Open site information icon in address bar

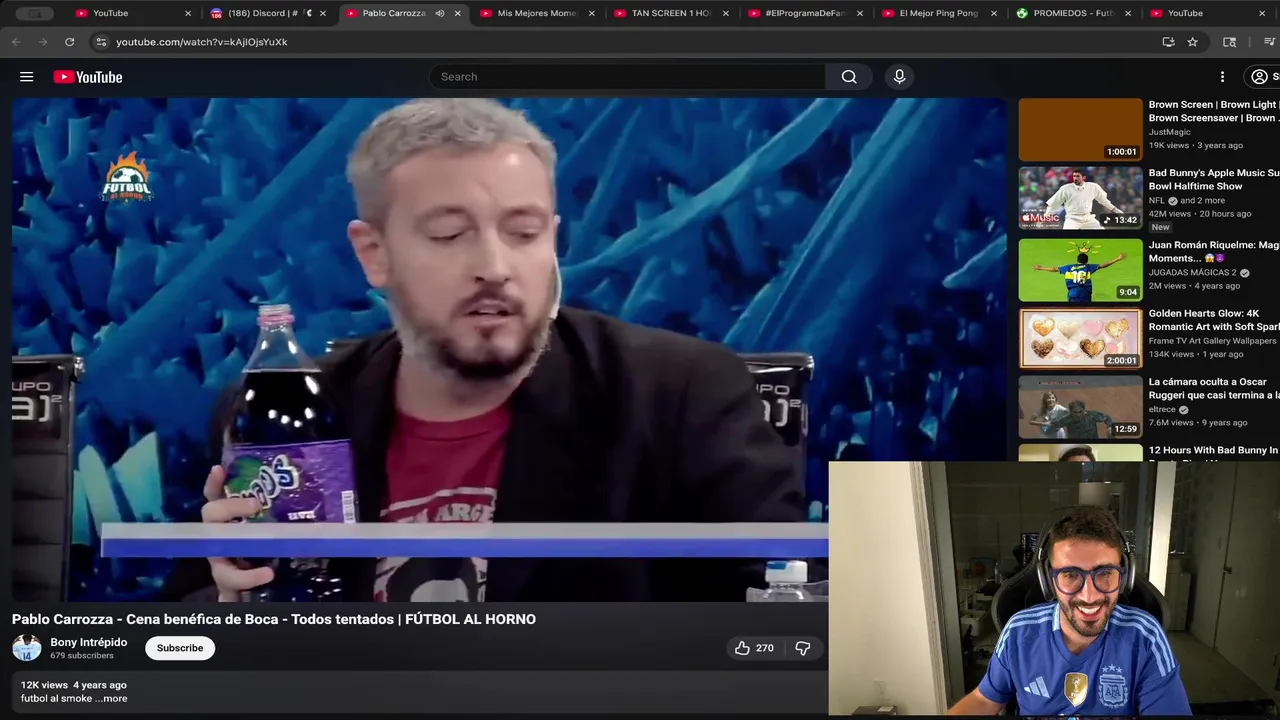100,42
